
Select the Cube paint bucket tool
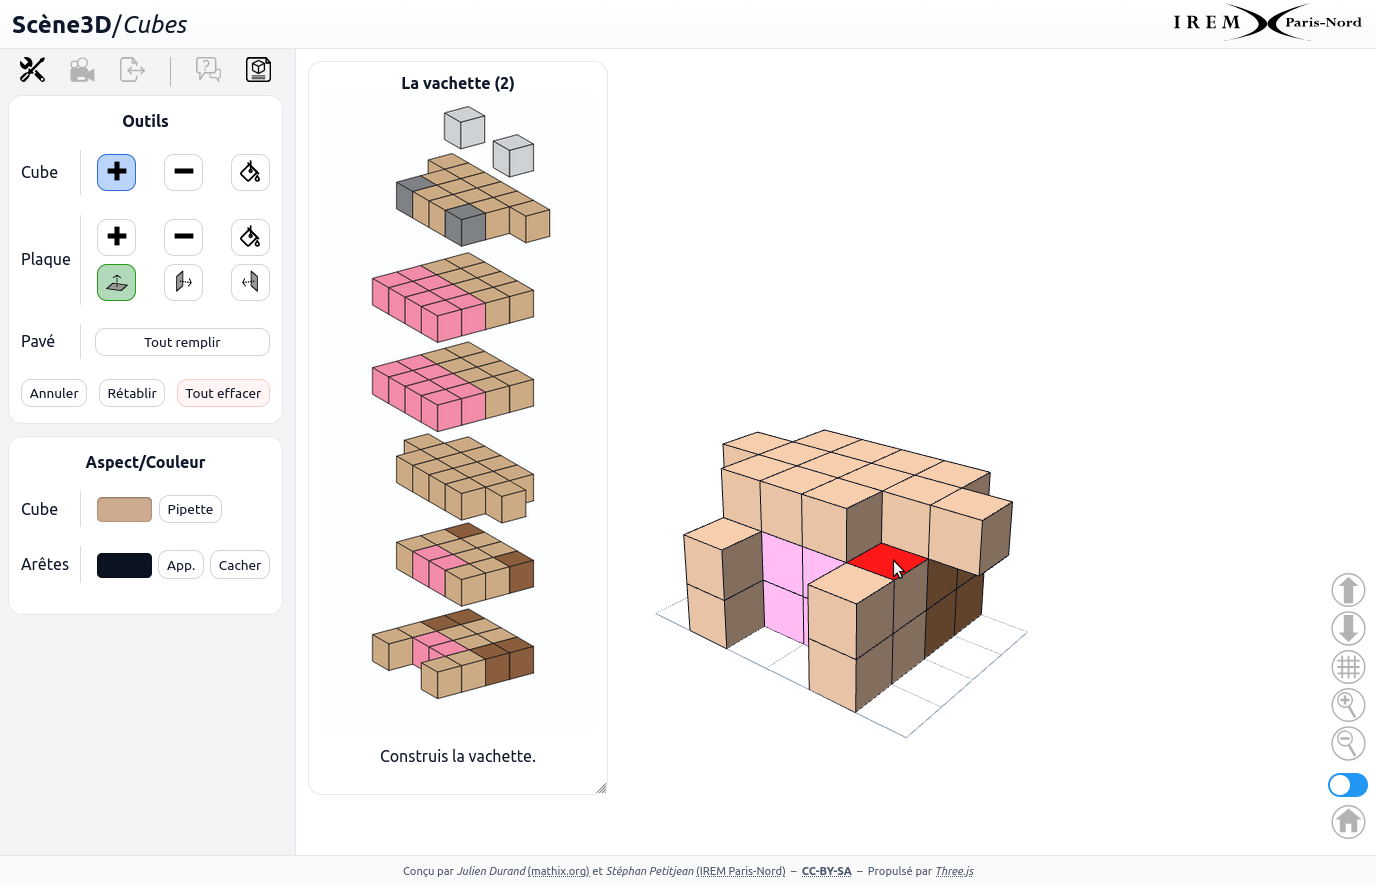(250, 172)
